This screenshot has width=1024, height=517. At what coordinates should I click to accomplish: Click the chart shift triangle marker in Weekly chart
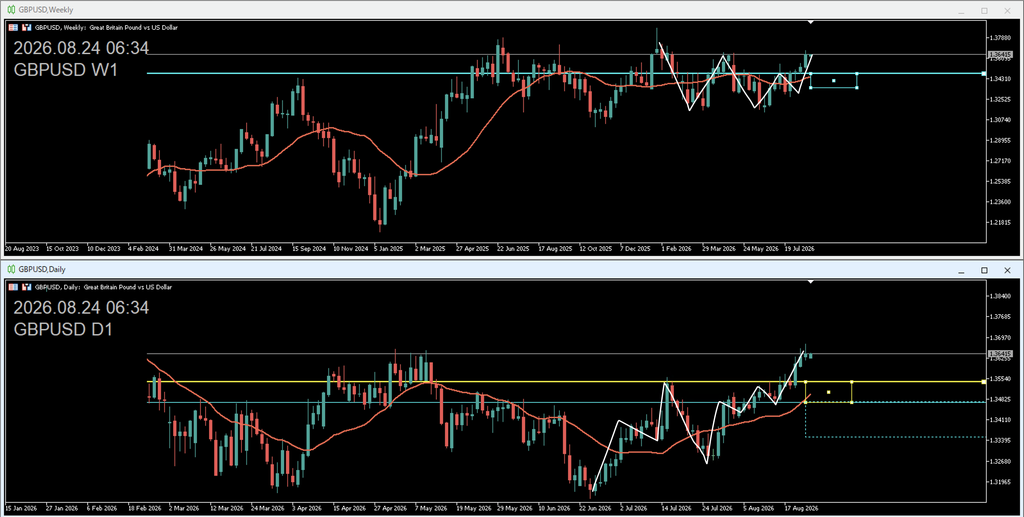pos(810,23)
